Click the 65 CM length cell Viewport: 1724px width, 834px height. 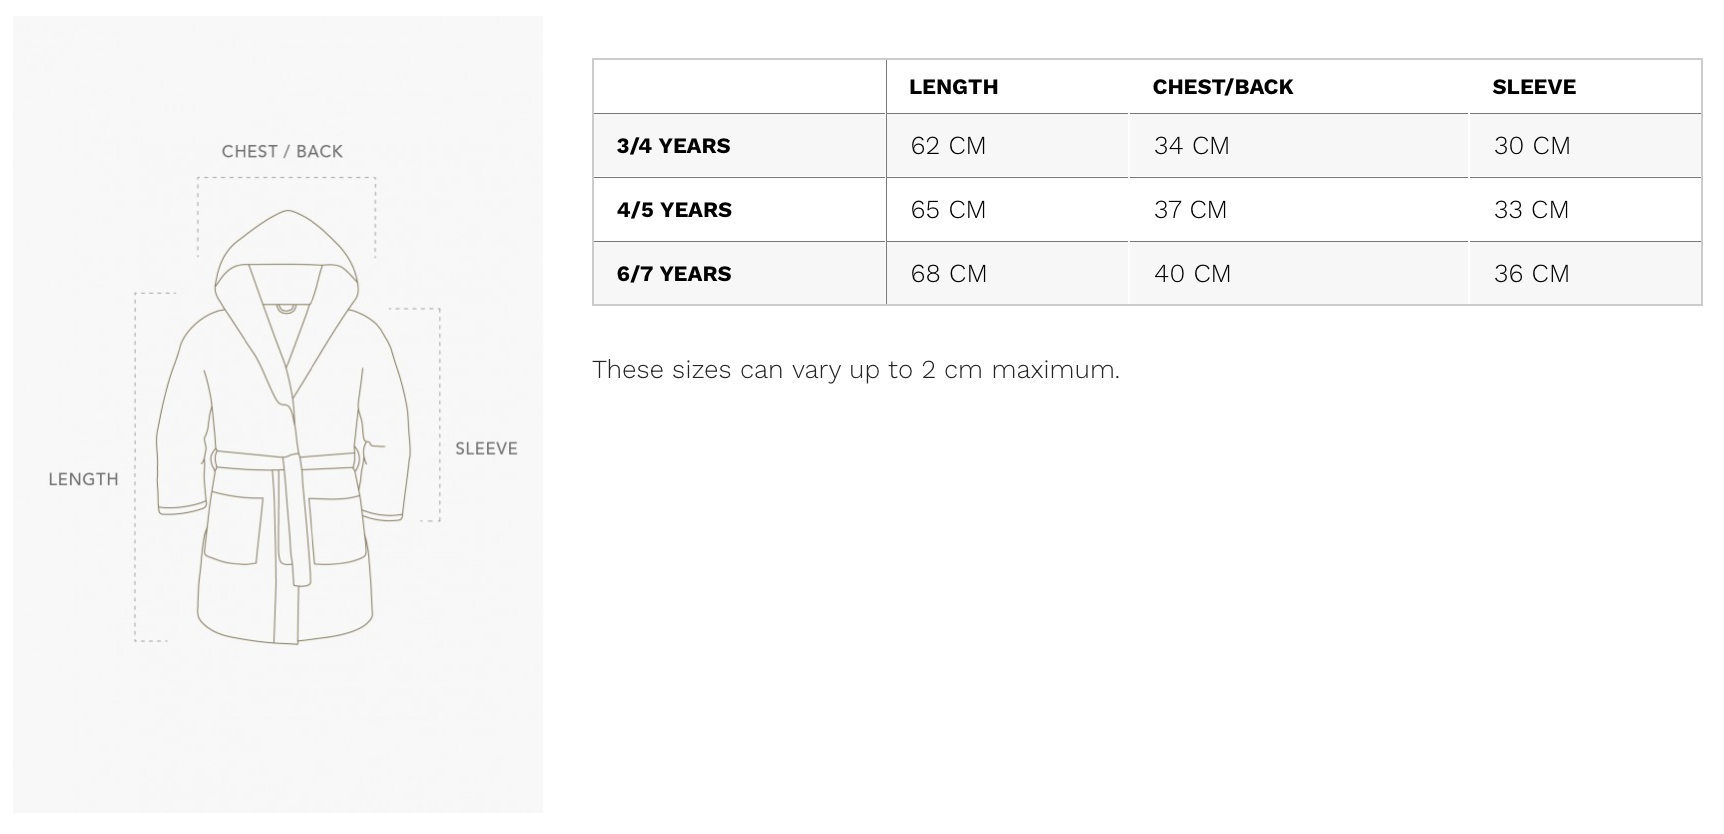948,210
